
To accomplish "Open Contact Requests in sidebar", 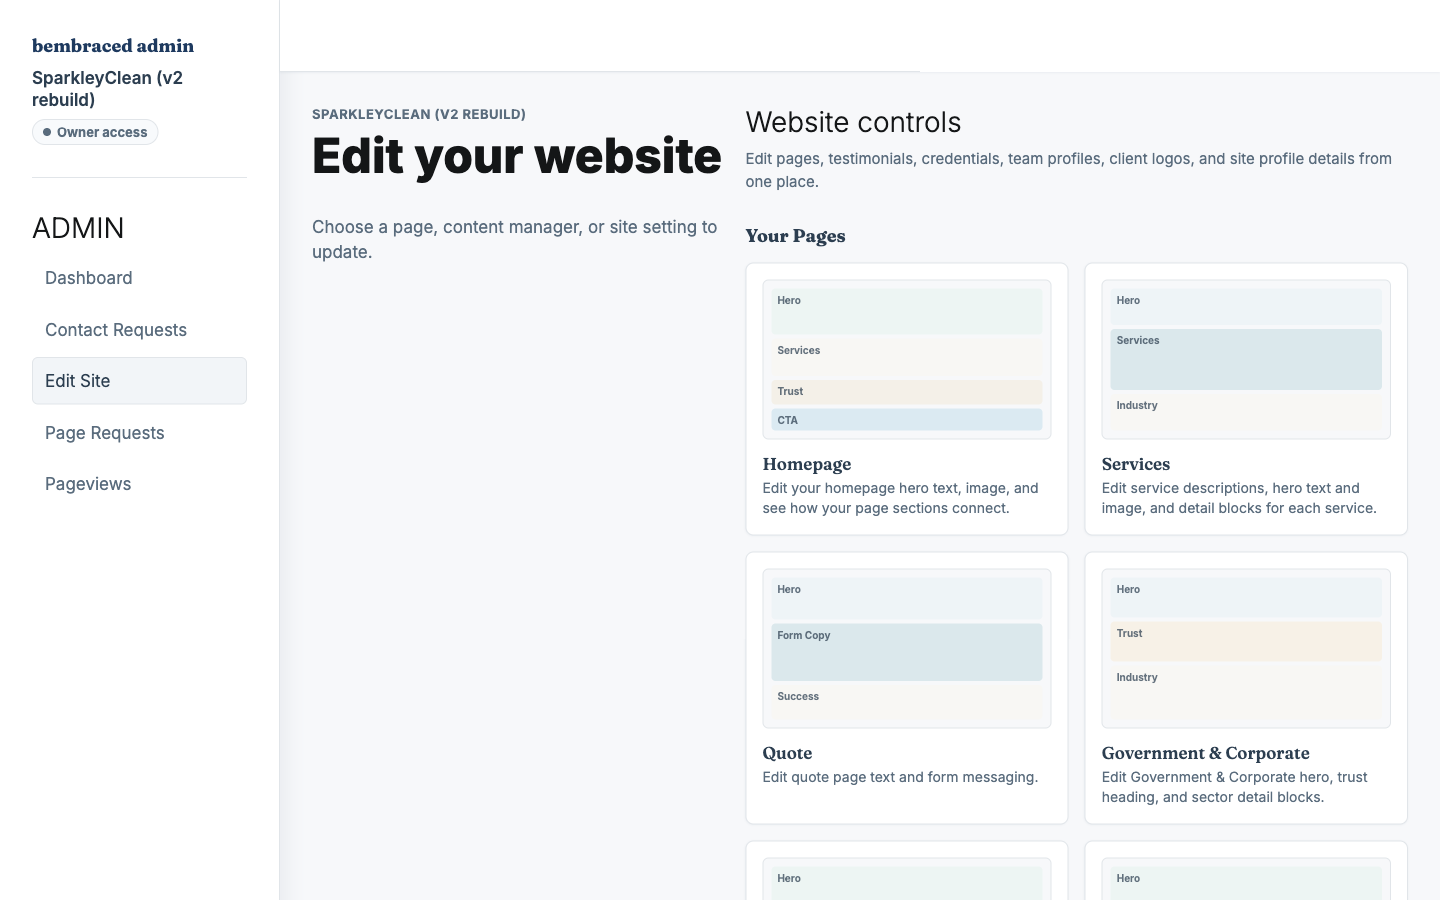I will 139,330.
